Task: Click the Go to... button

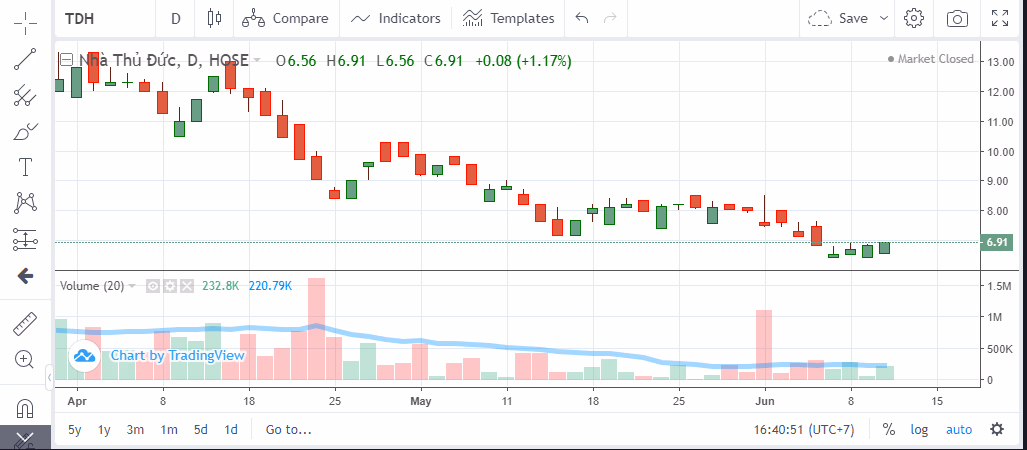Action: tap(288, 430)
